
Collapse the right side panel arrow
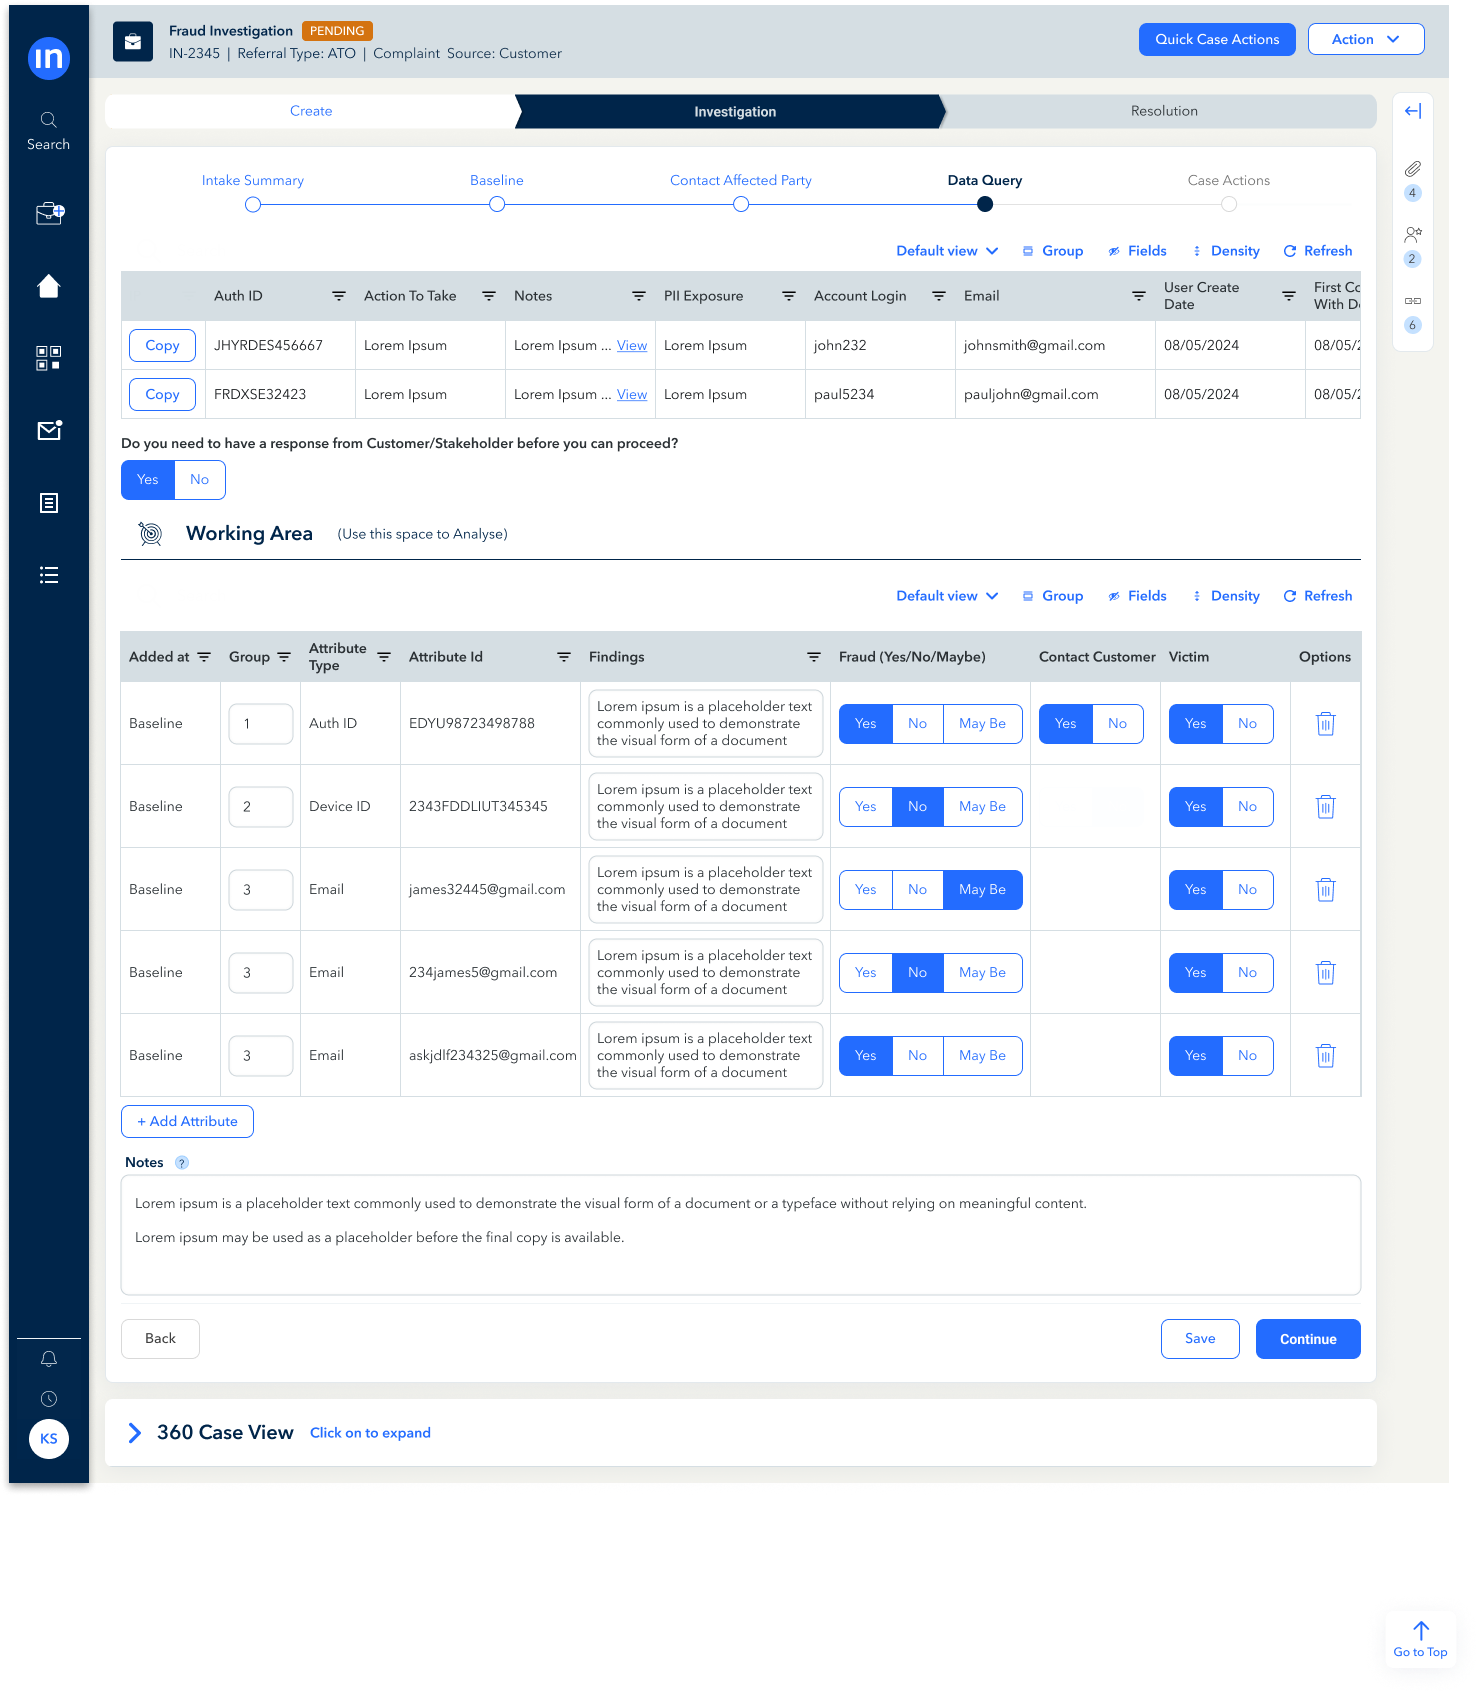tap(1412, 111)
